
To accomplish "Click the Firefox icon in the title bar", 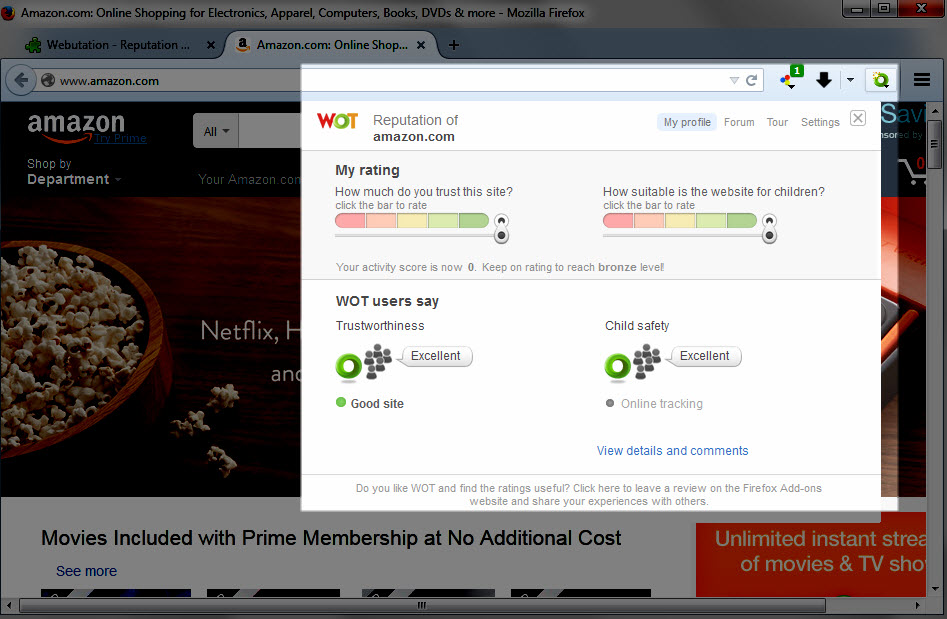I will [x=8, y=12].
